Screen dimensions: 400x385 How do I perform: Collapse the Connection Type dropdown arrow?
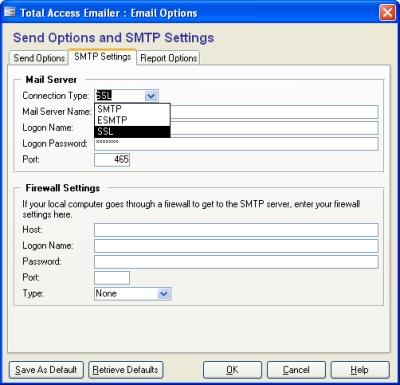pyautogui.click(x=151, y=96)
